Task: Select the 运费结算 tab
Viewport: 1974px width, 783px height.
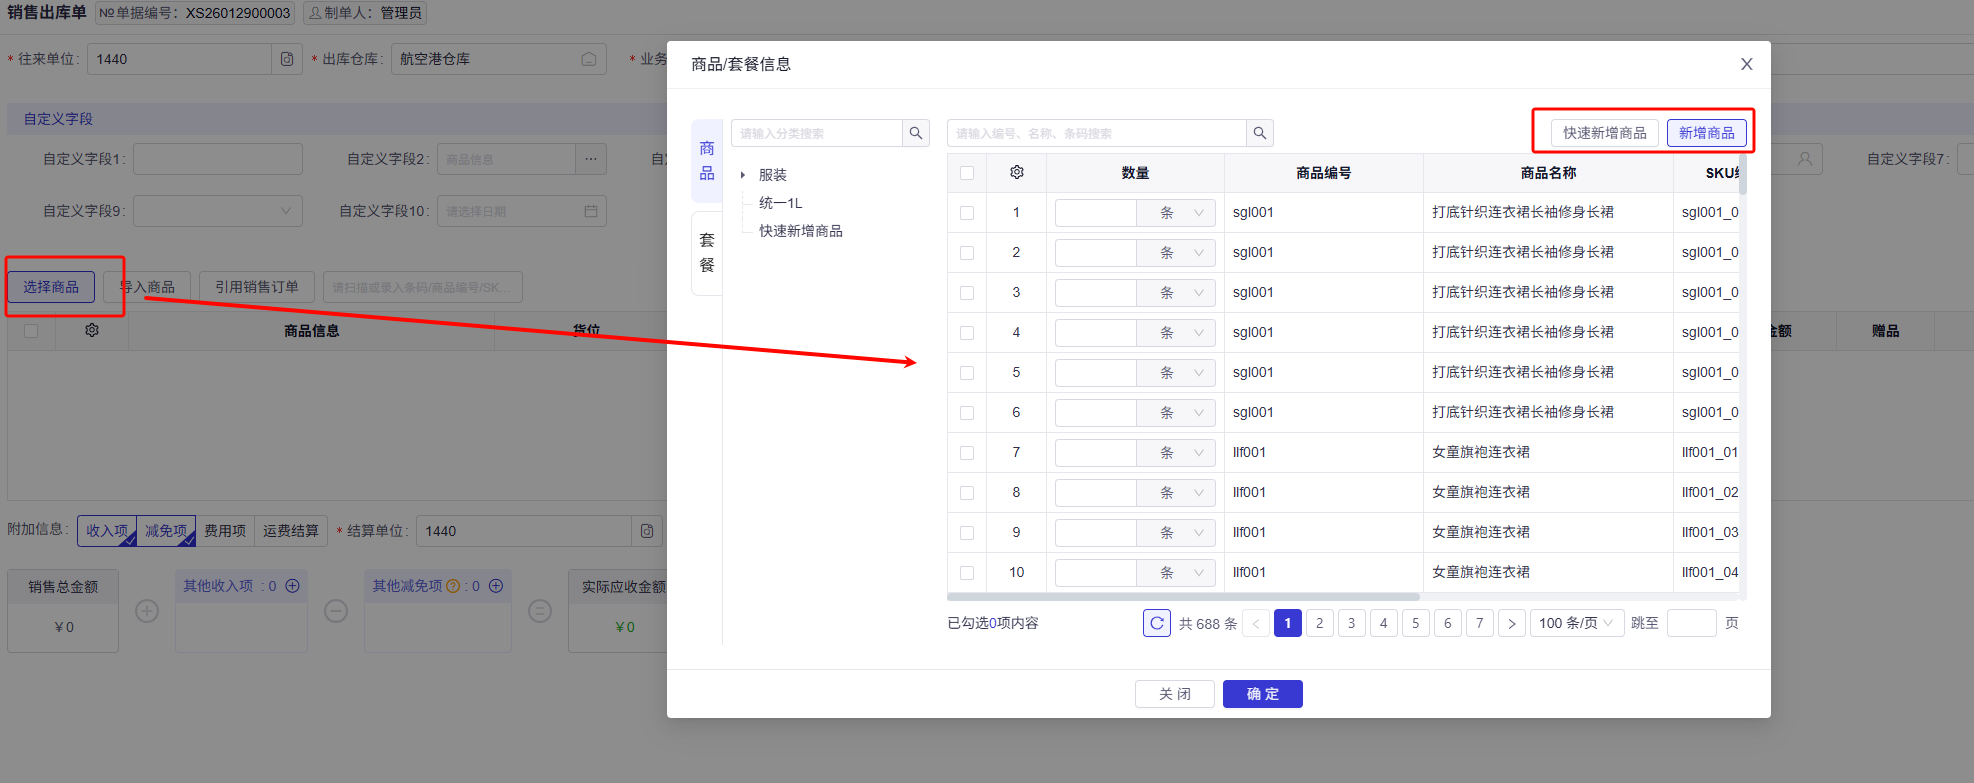Action: [x=291, y=531]
